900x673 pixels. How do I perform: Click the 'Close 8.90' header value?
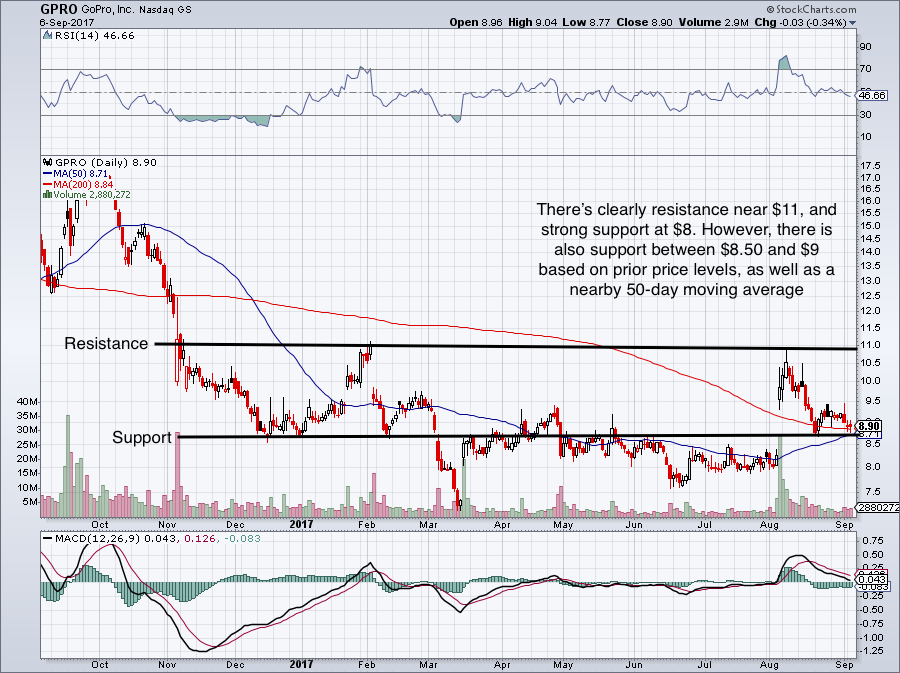(645, 22)
